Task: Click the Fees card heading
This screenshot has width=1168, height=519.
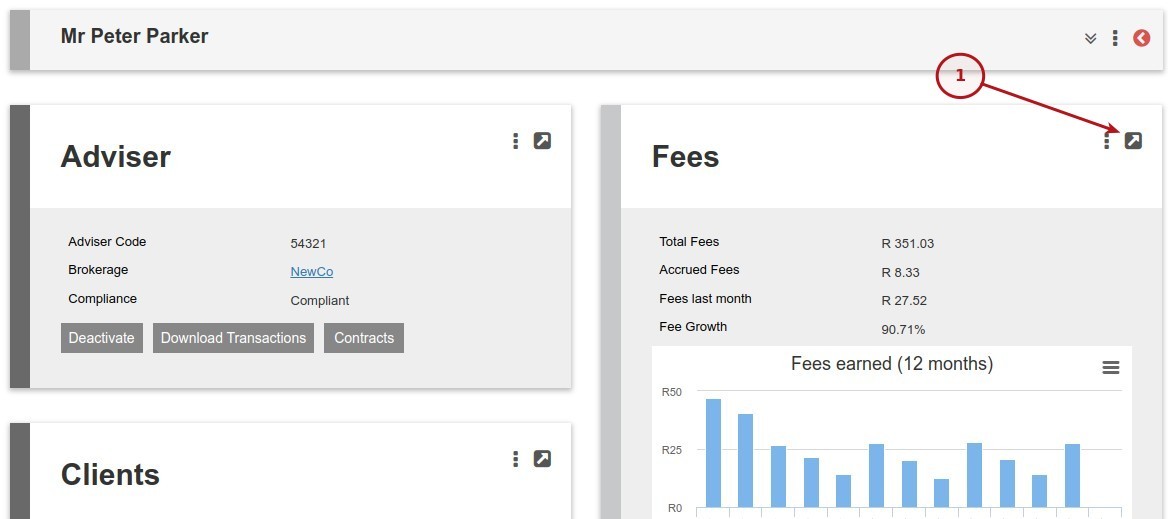Action: tap(685, 157)
